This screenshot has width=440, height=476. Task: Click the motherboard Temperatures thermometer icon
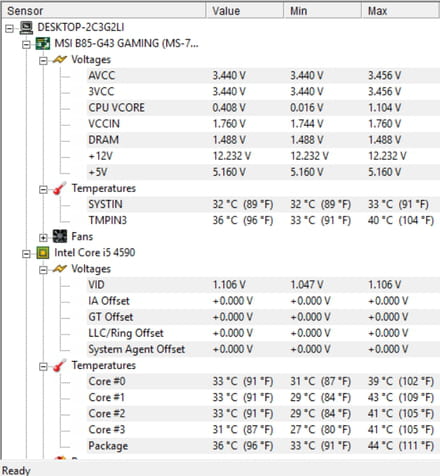pos(60,189)
